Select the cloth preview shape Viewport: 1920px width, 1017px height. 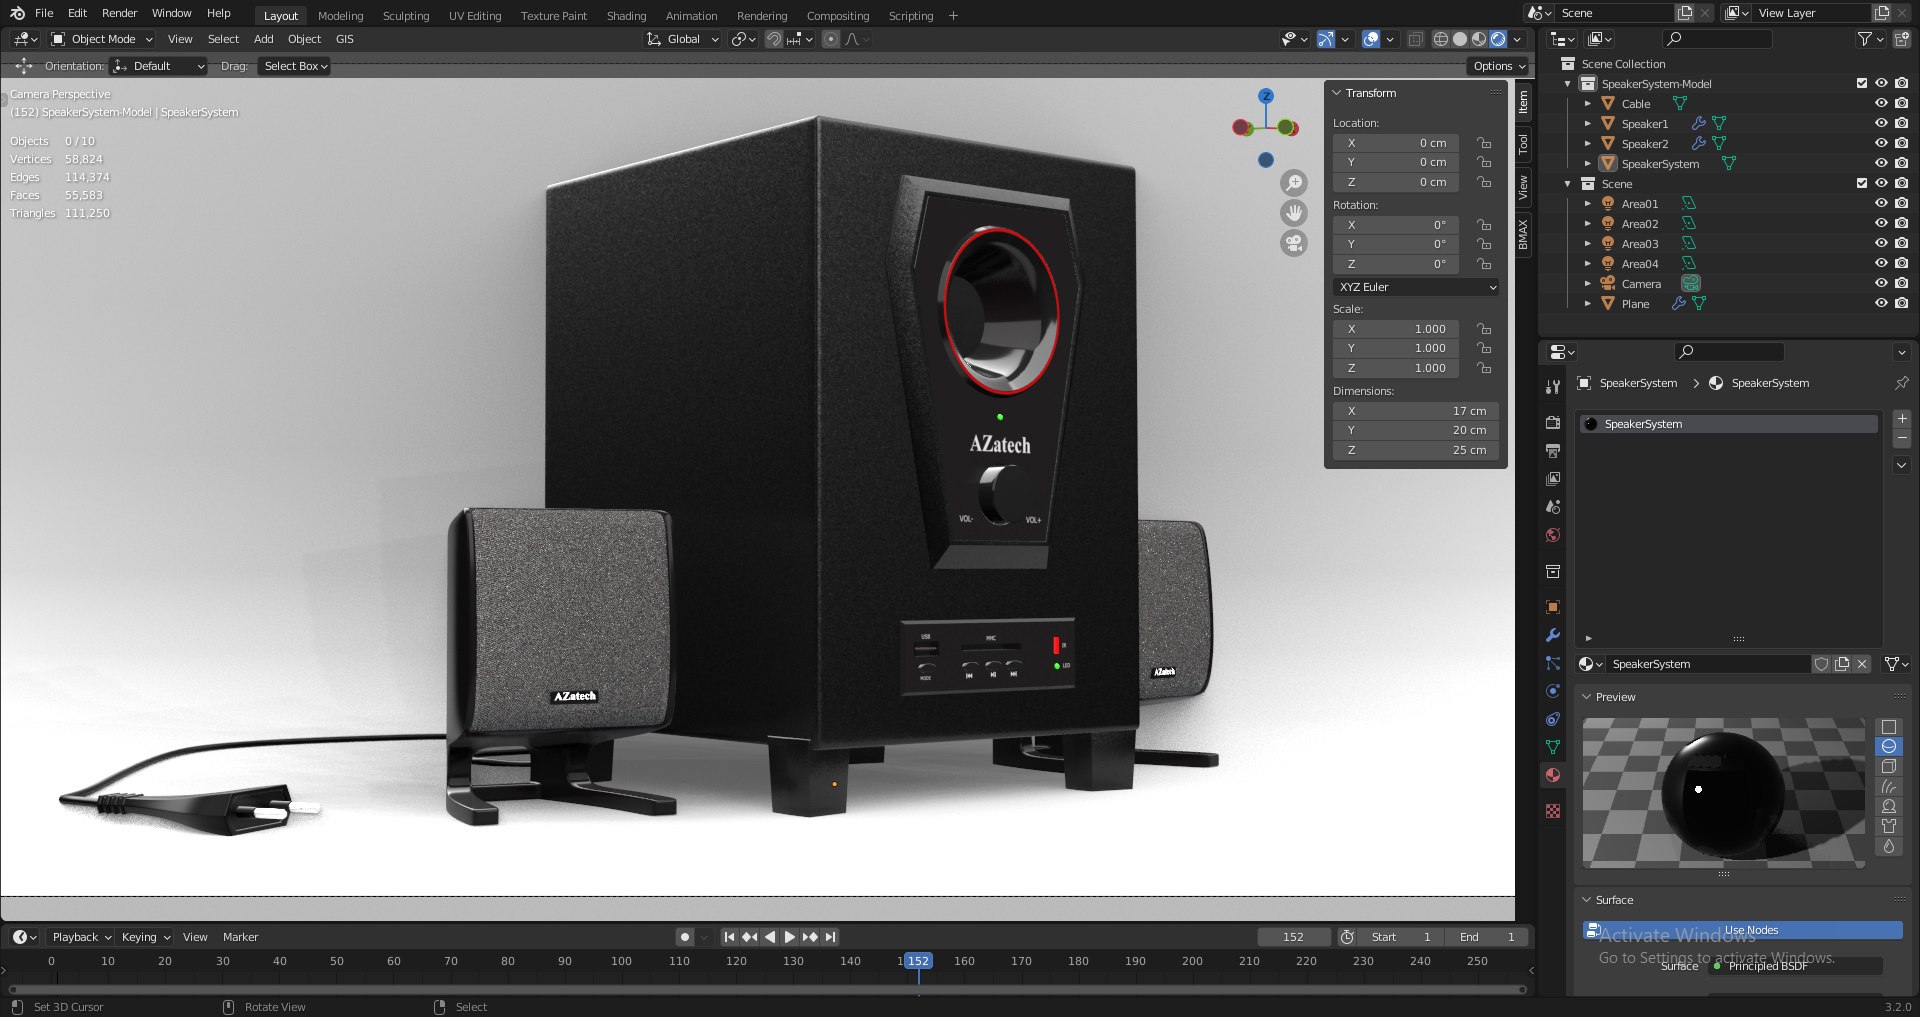pos(1889,826)
